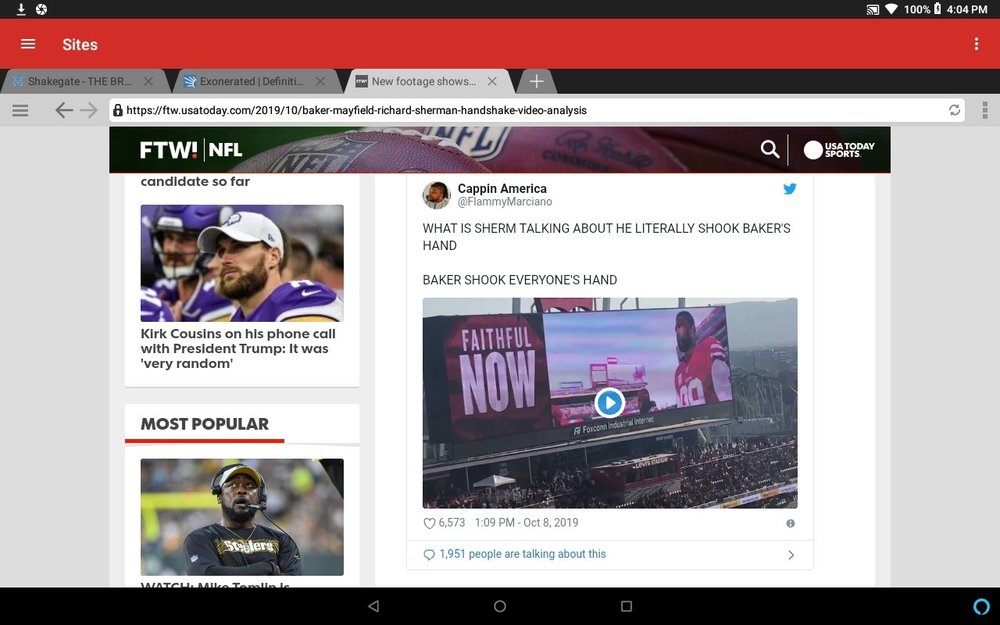Click the Twitter bird icon
Image resolution: width=1000 pixels, height=625 pixels.
point(790,189)
